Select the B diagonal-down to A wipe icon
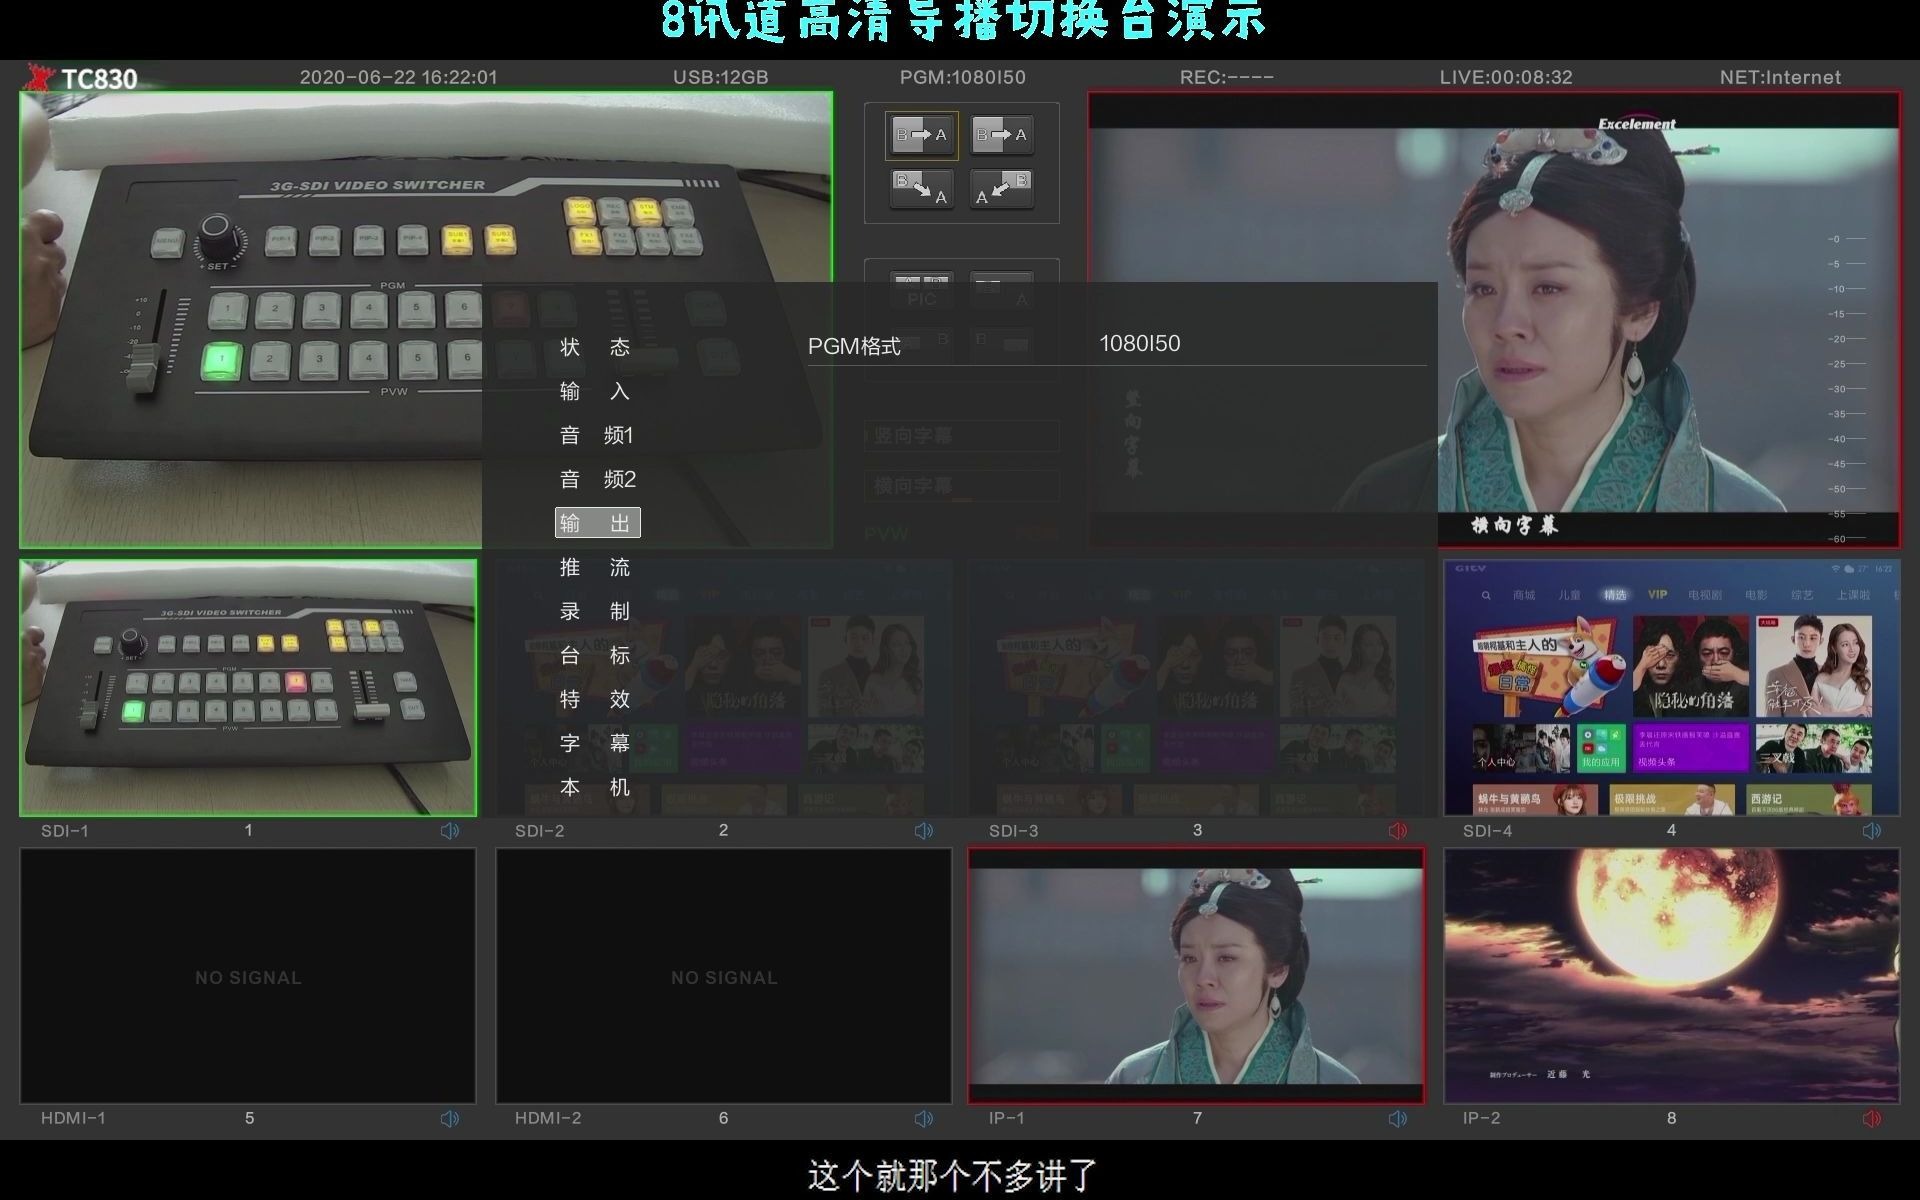Image resolution: width=1920 pixels, height=1200 pixels. click(x=921, y=188)
